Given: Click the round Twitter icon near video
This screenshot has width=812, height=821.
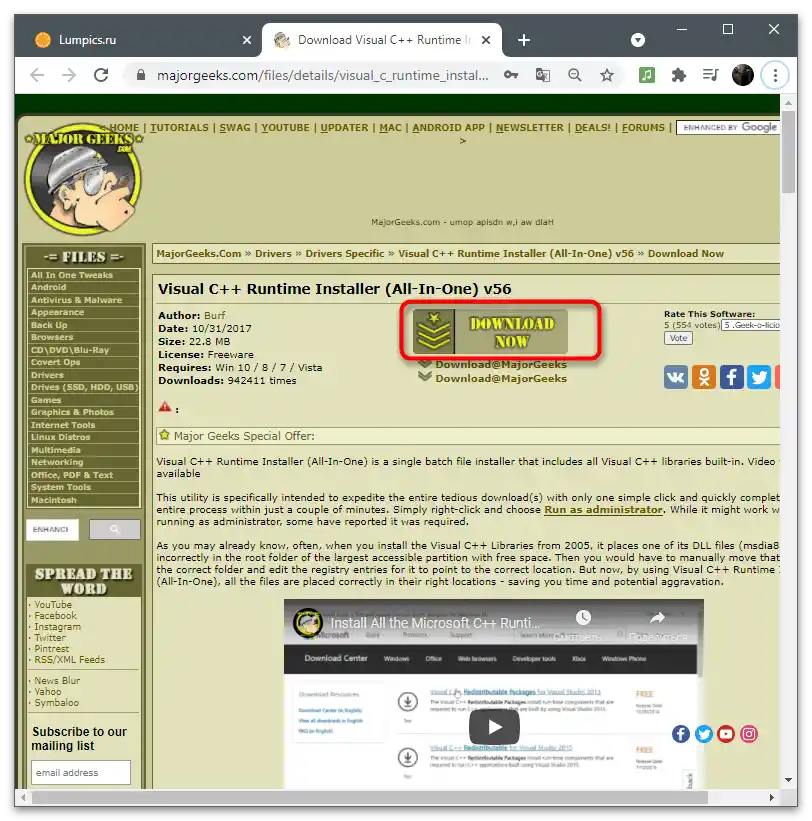Looking at the screenshot, I should (x=704, y=734).
